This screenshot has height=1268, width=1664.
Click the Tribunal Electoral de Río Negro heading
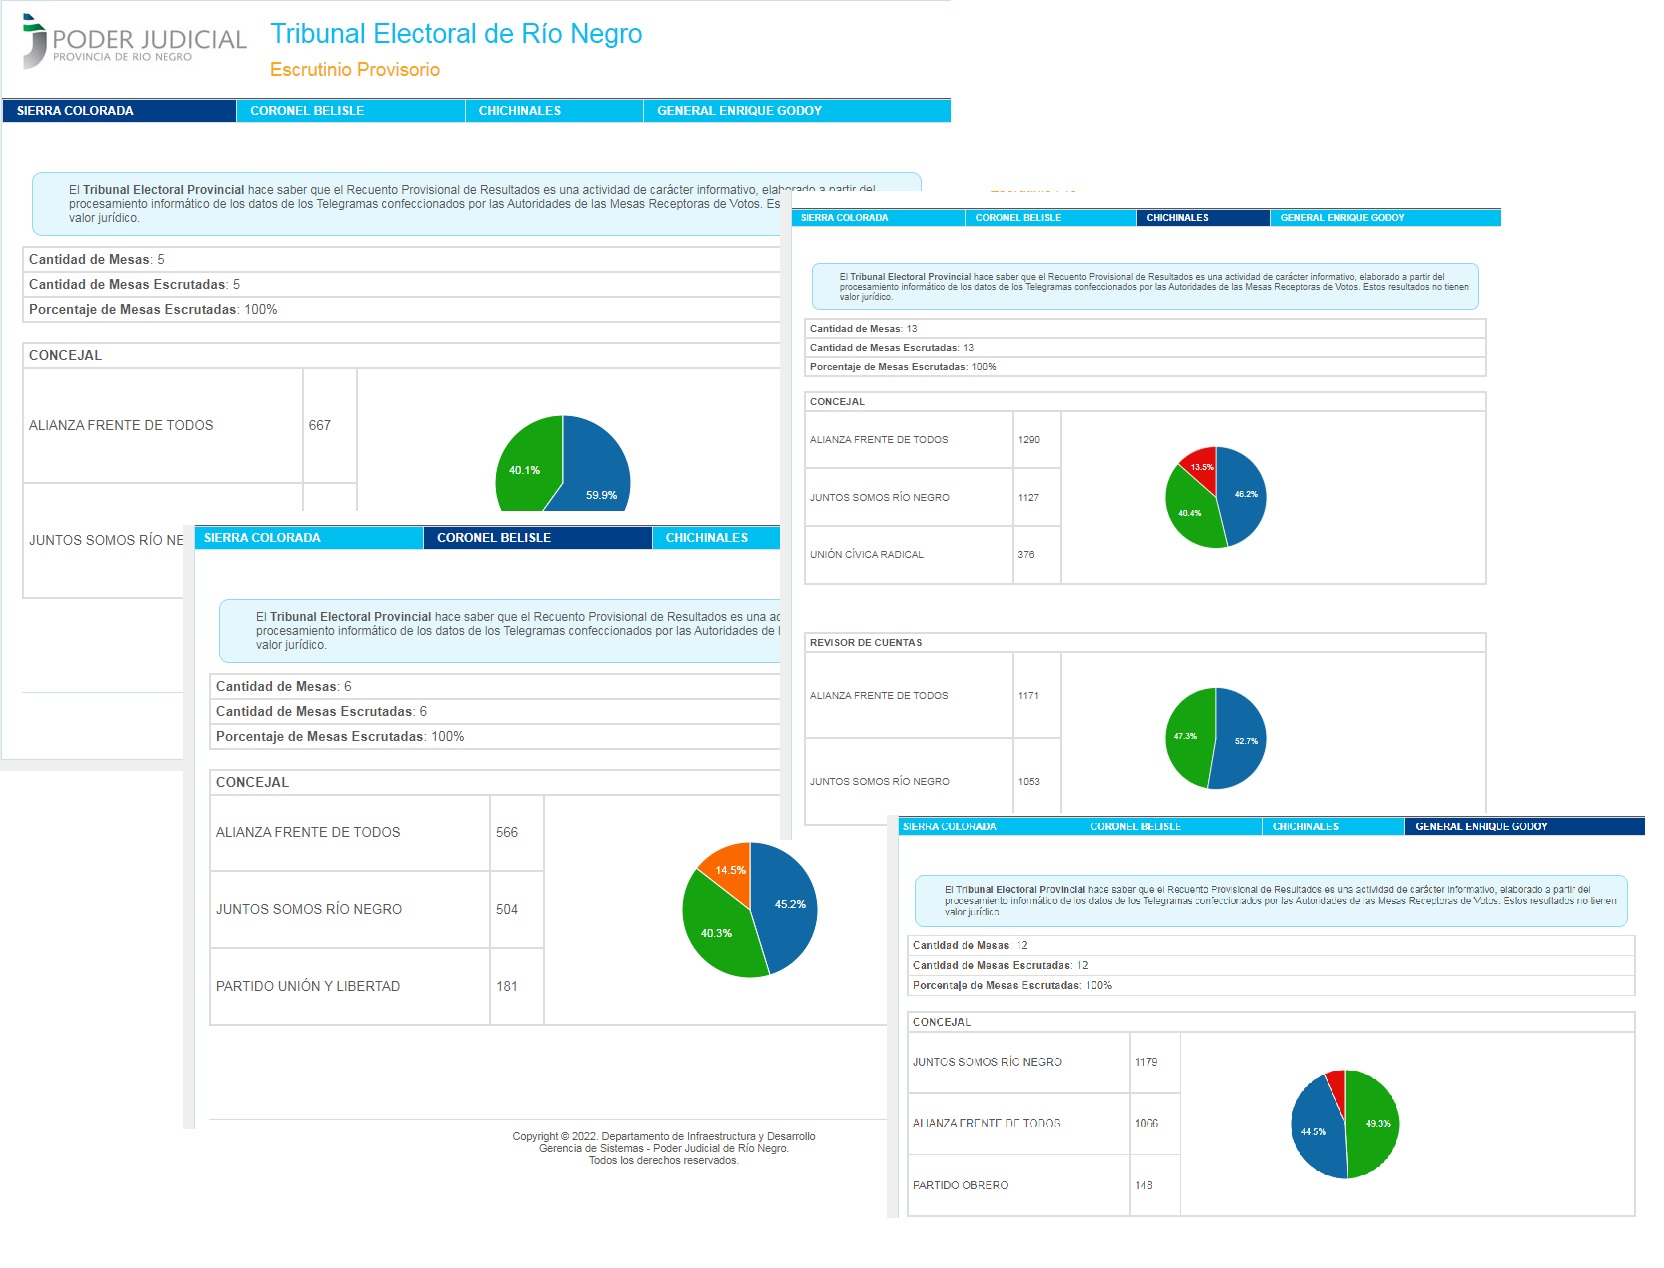(x=456, y=34)
